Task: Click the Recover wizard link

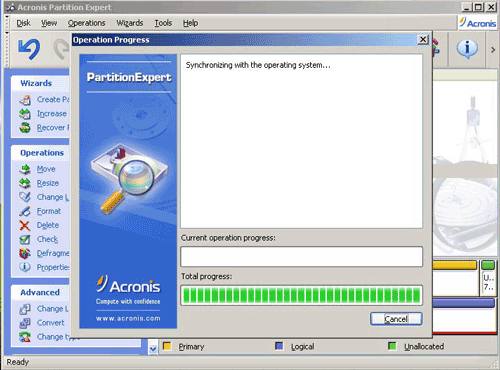Action: click(53, 128)
